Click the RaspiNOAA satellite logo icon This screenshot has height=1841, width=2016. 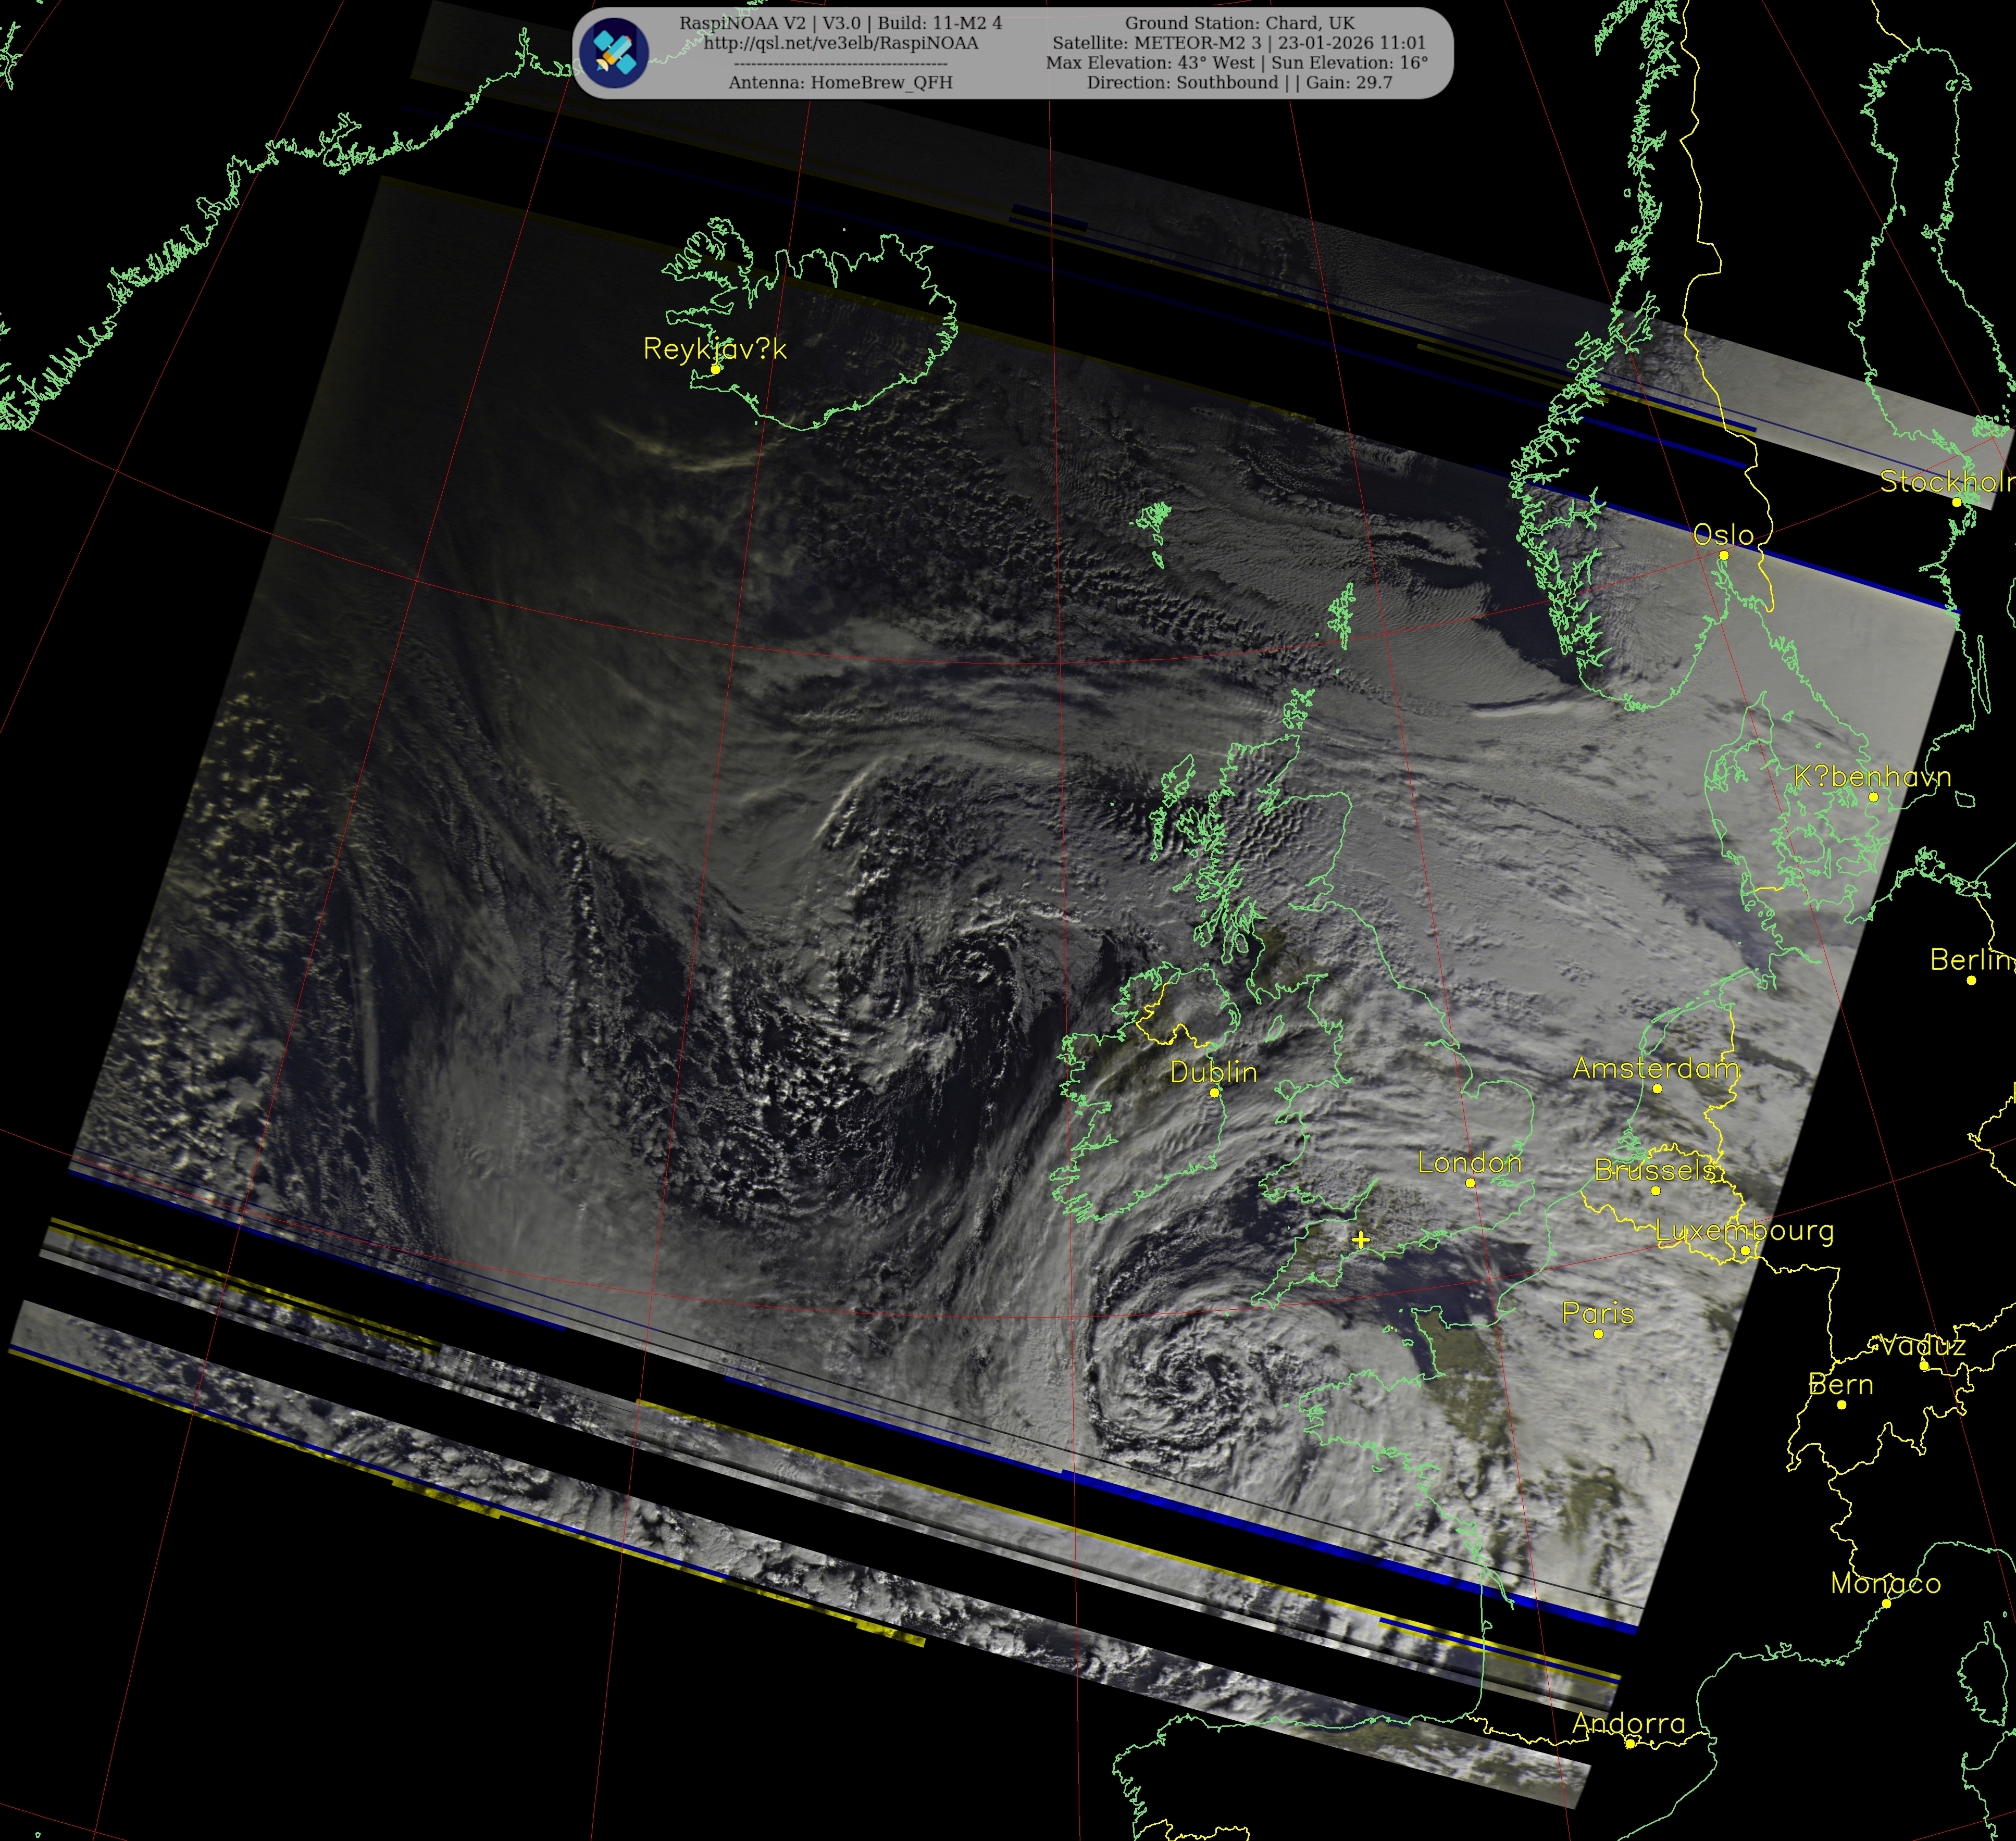(614, 52)
